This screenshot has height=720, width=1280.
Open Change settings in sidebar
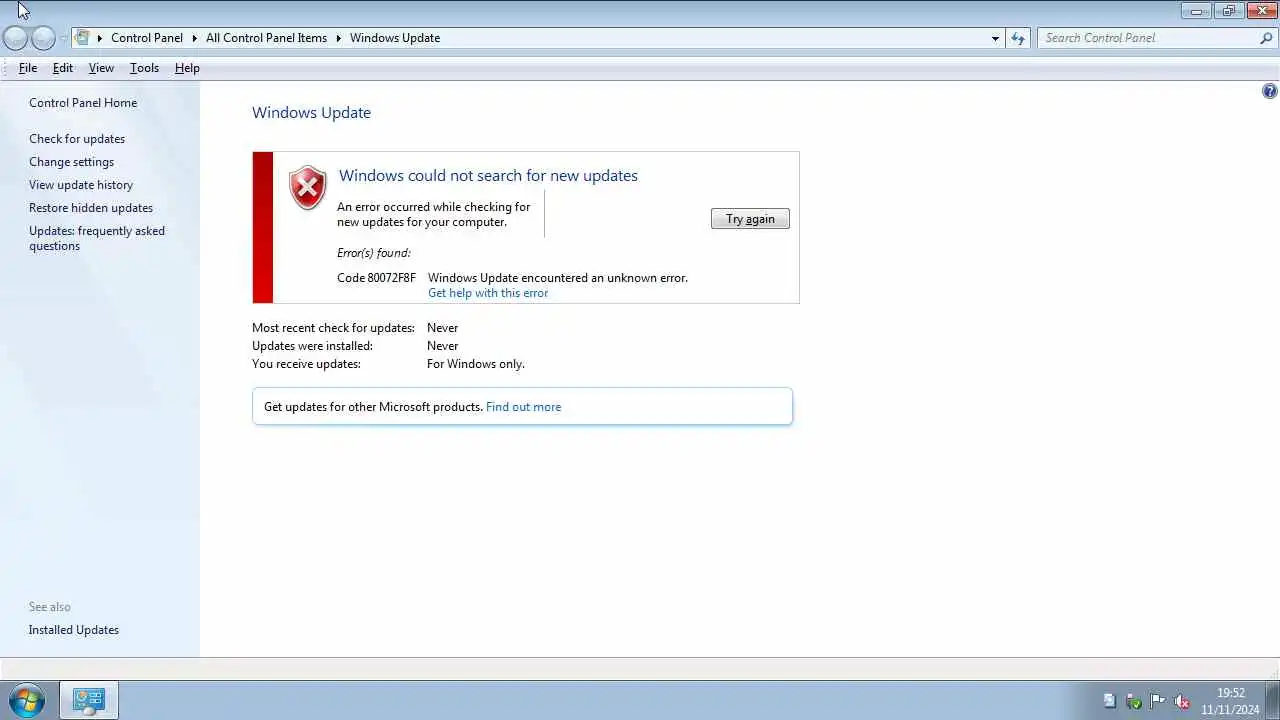(x=71, y=162)
